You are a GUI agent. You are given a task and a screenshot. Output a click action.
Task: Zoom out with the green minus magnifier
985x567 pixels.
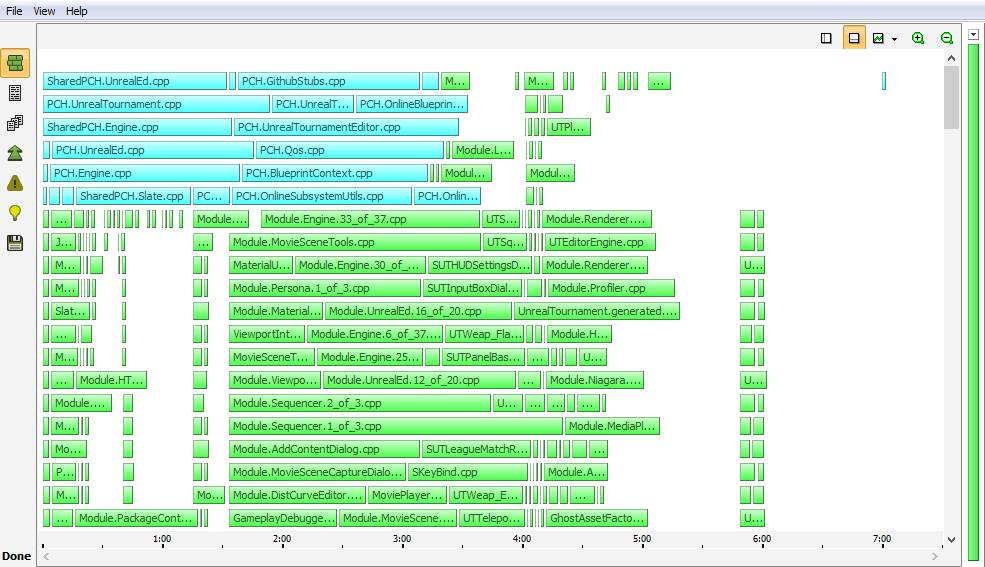click(946, 38)
